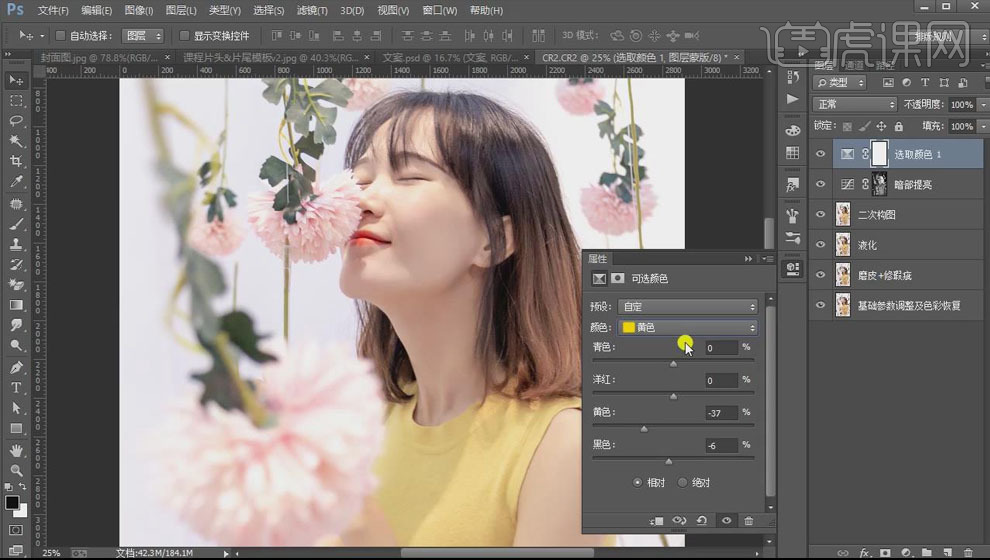Expand the blend mode dropdown 正常
Viewport: 990px width, 560px height.
click(x=855, y=104)
